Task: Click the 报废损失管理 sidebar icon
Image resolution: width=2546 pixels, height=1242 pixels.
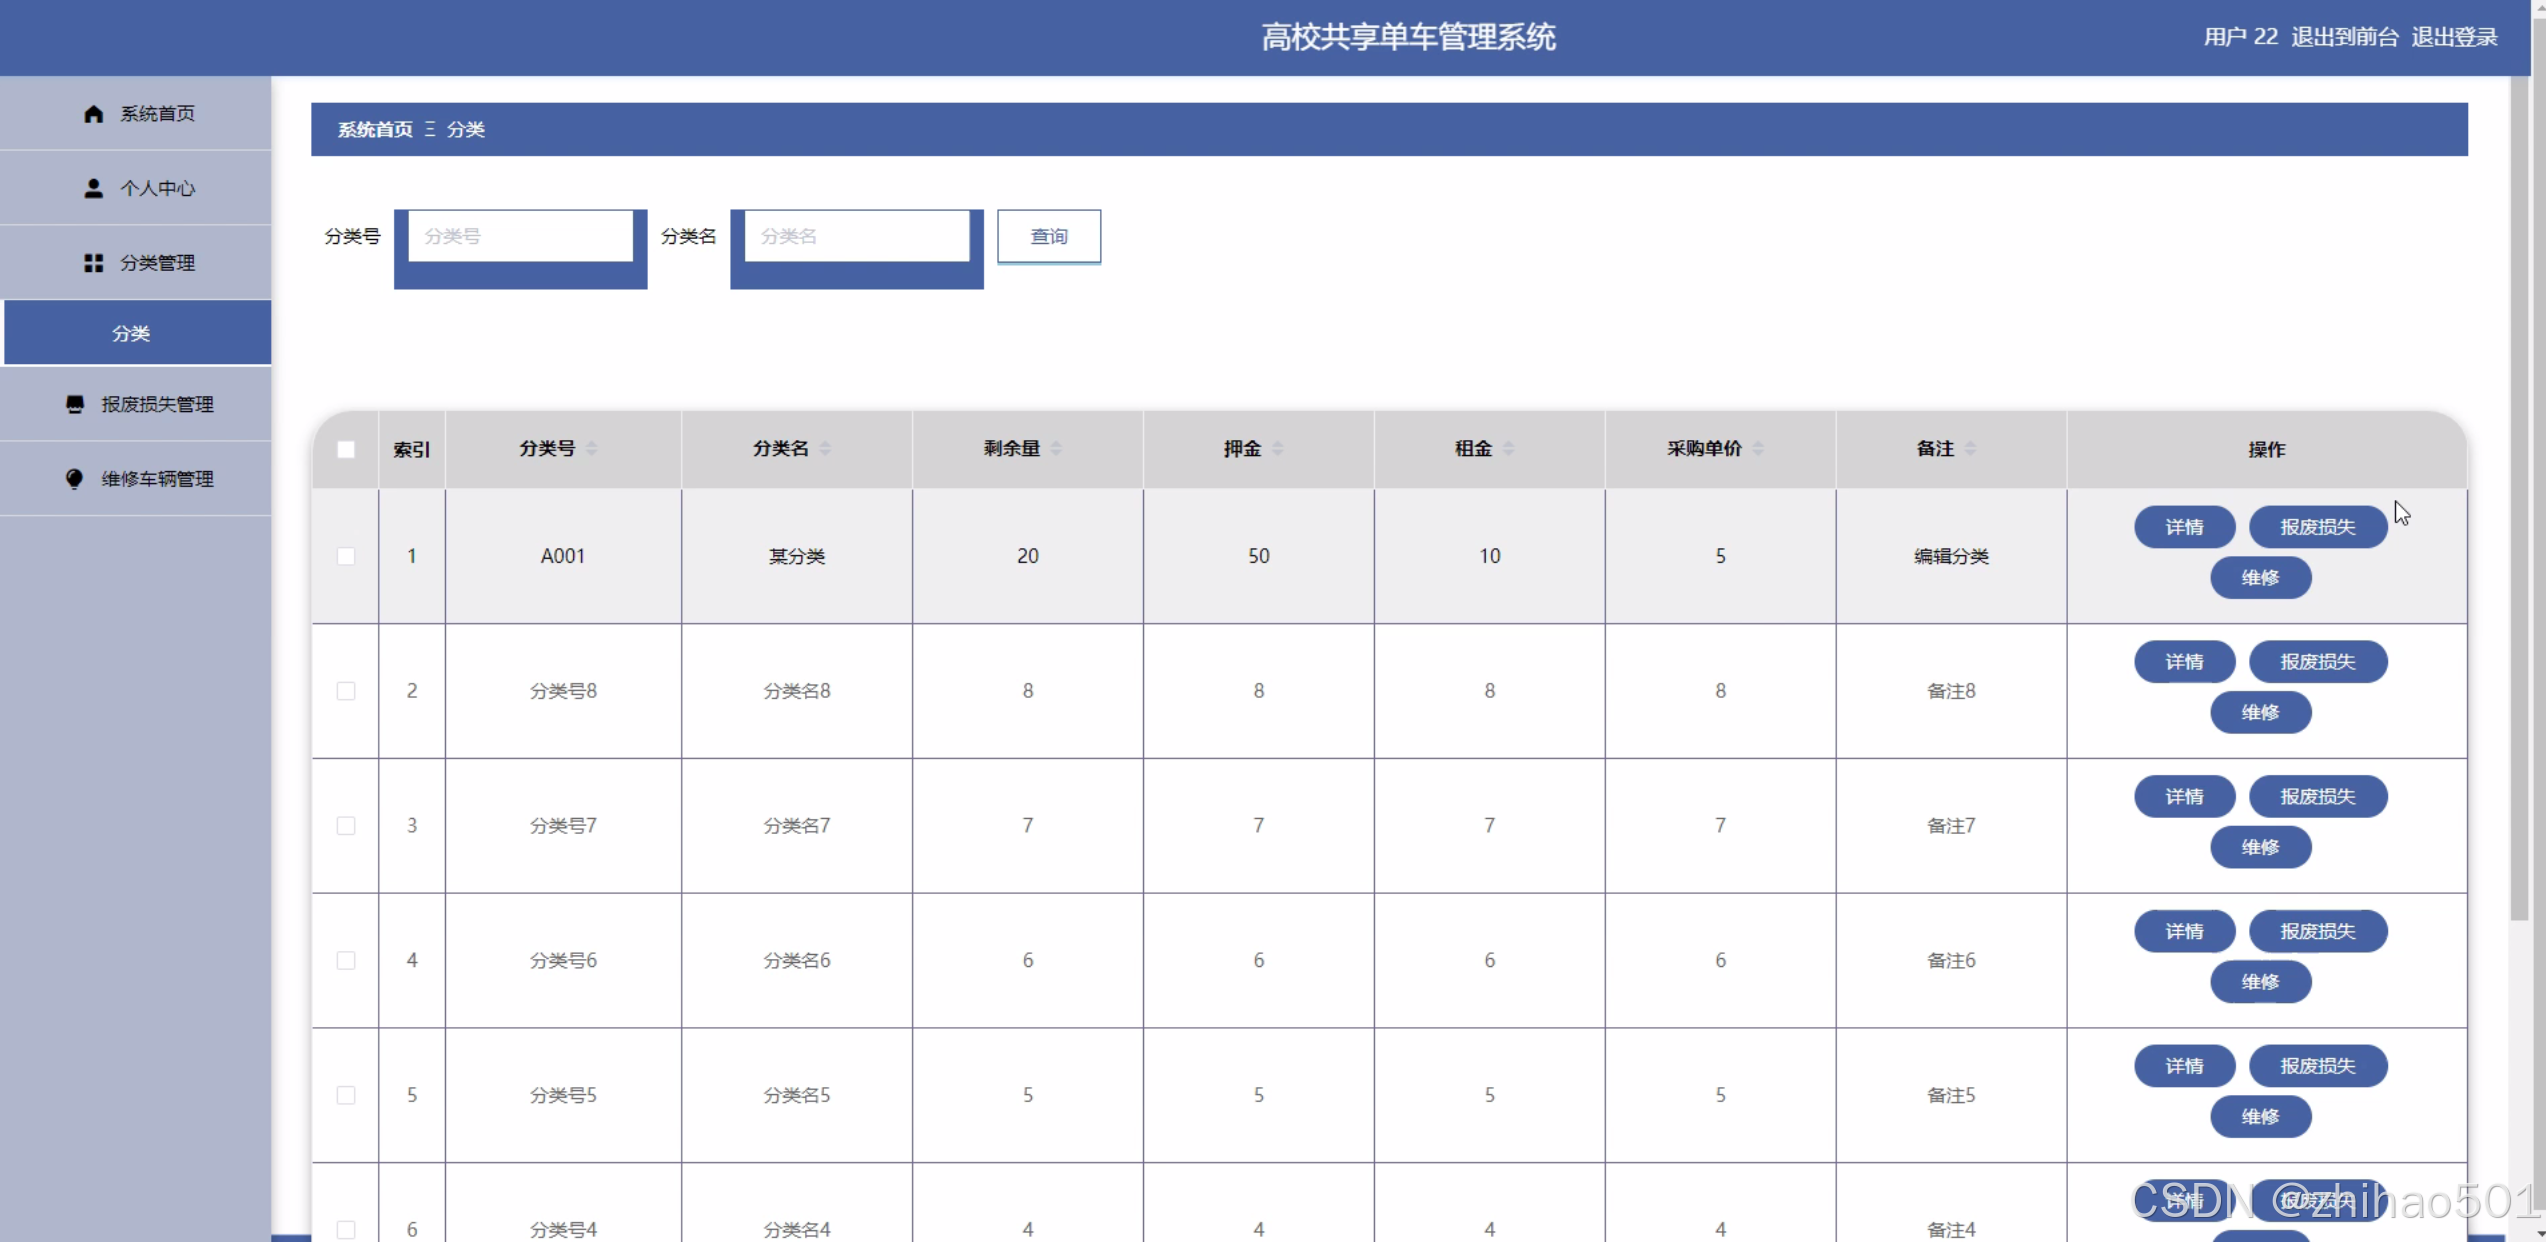Action: [x=75, y=404]
